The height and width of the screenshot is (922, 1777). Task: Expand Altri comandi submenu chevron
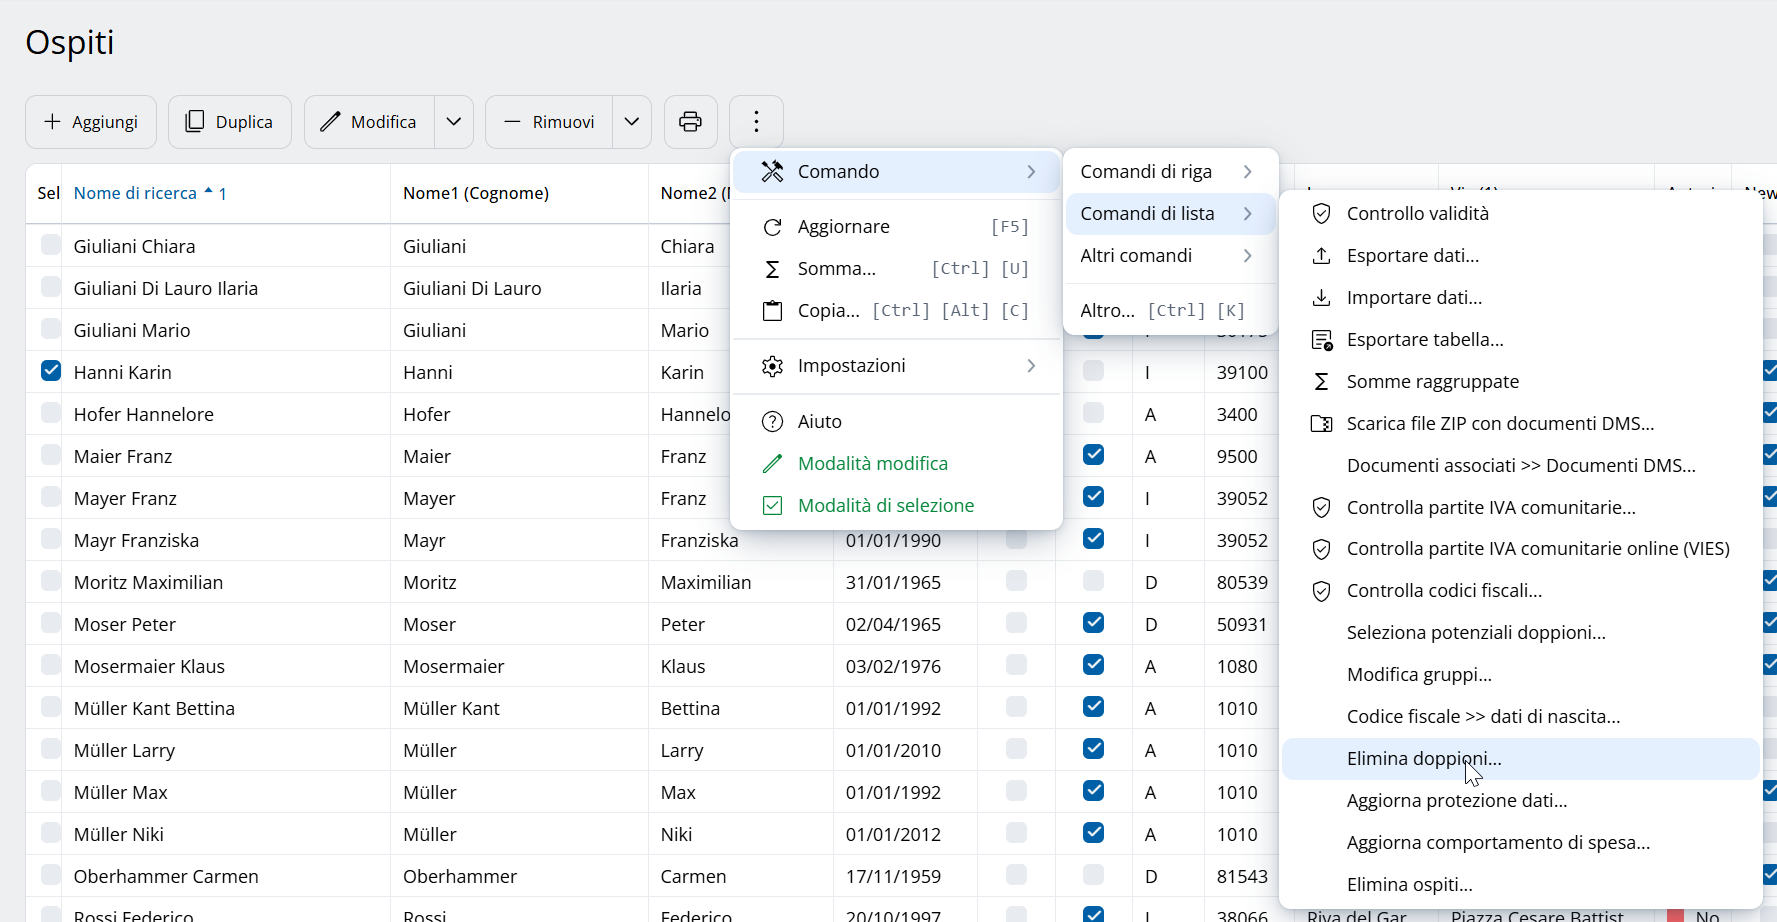(1247, 256)
